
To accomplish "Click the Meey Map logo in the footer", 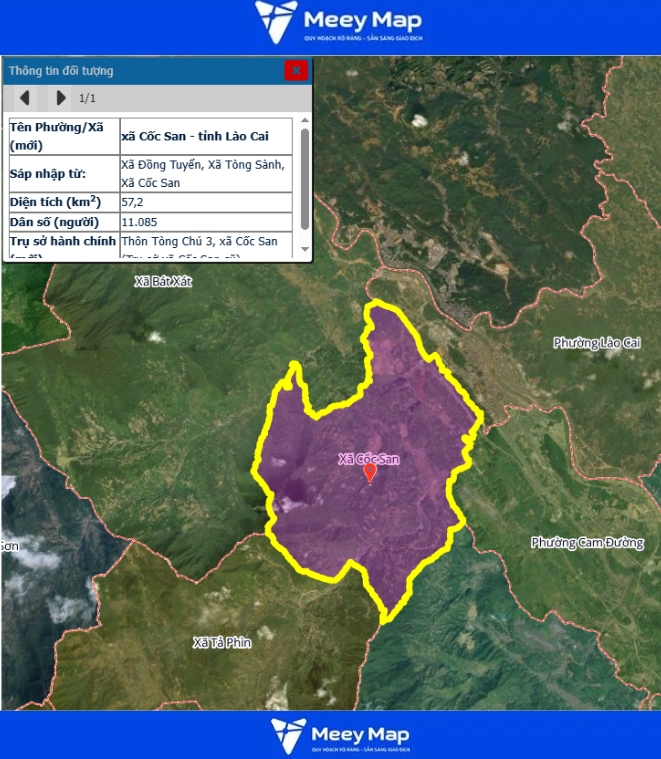I will tap(337, 735).
